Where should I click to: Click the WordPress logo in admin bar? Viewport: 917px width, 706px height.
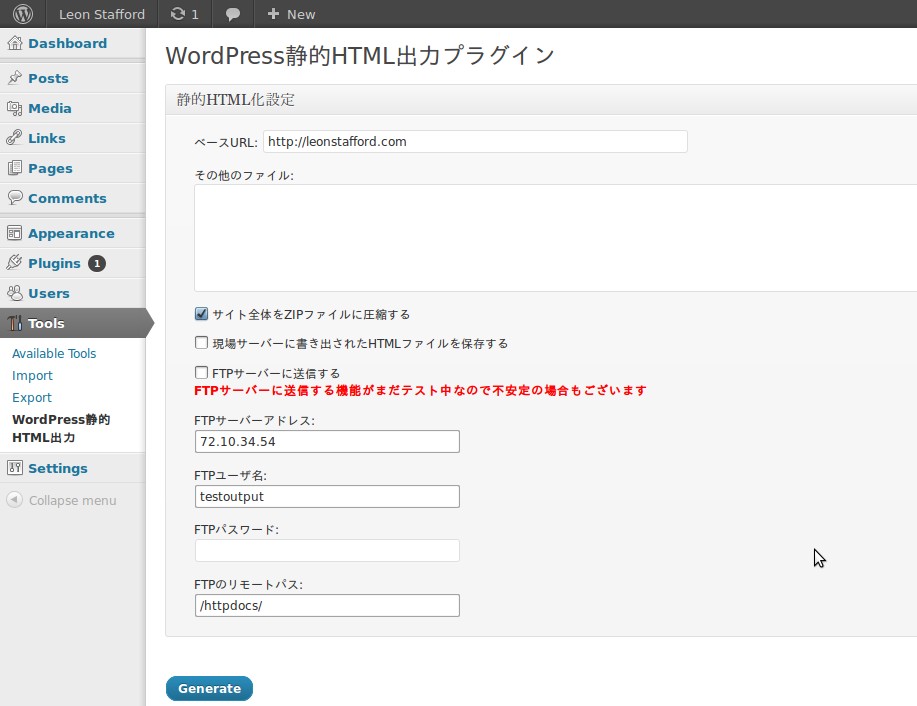22,14
